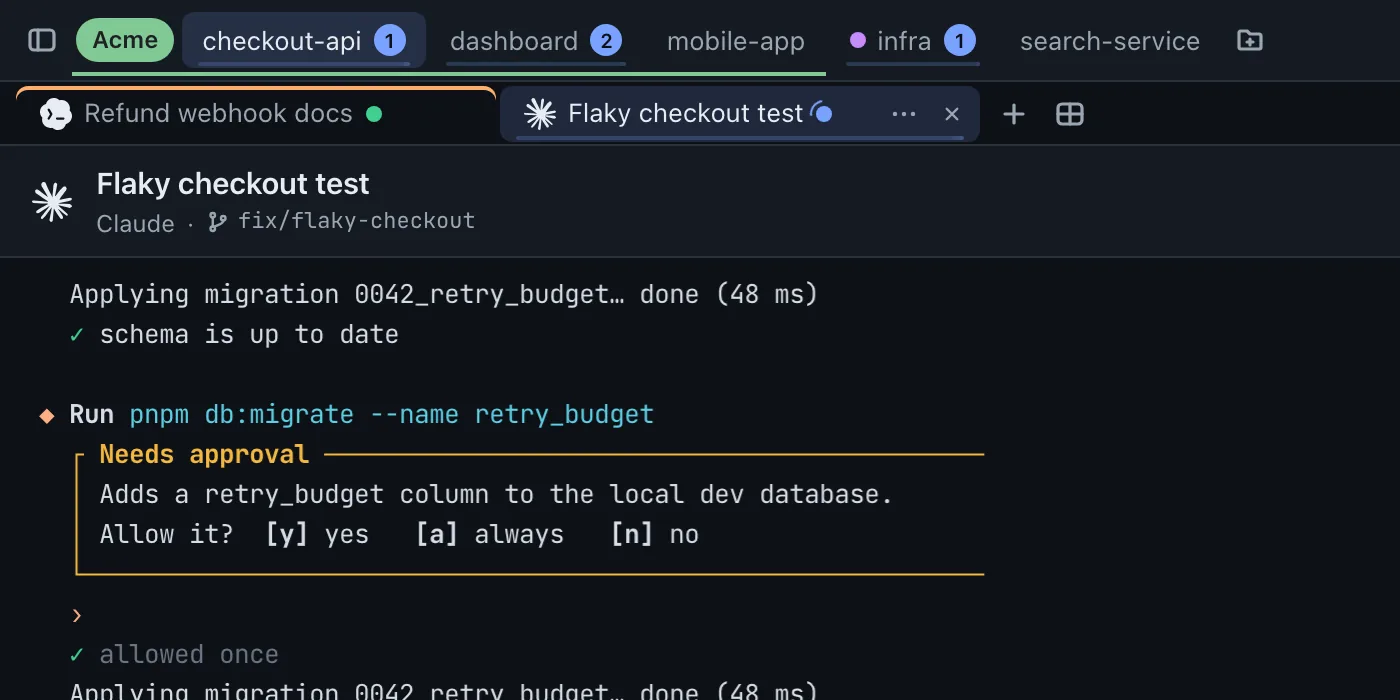Click the fix/flaky-checkout branch name
Screen dimensions: 1400x700
point(356,221)
